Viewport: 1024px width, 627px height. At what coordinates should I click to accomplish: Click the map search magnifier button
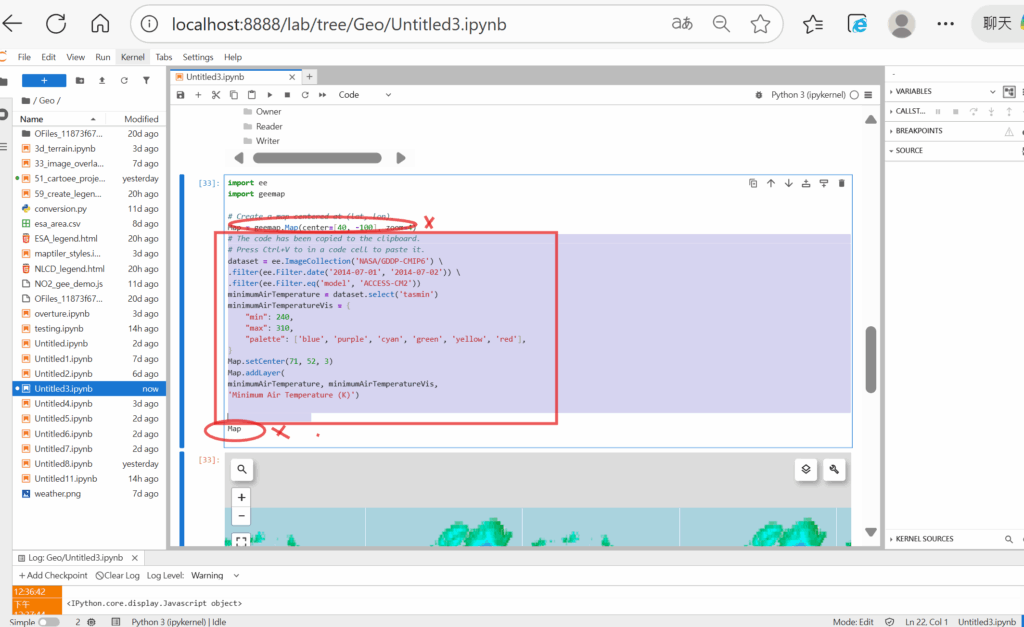click(x=242, y=469)
